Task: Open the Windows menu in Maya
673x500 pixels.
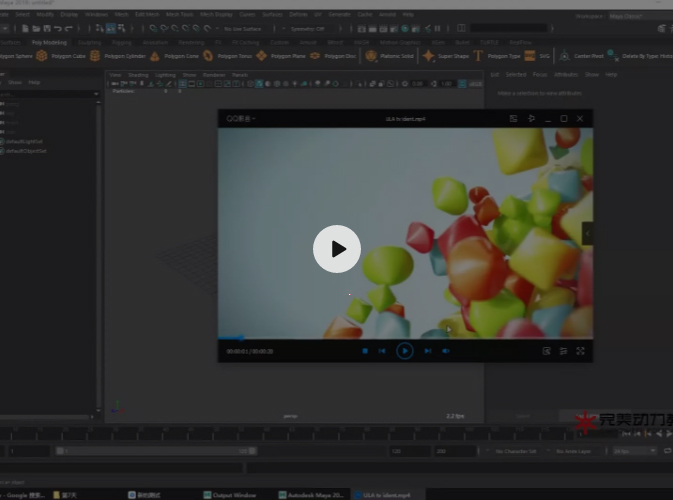Action: tap(96, 14)
